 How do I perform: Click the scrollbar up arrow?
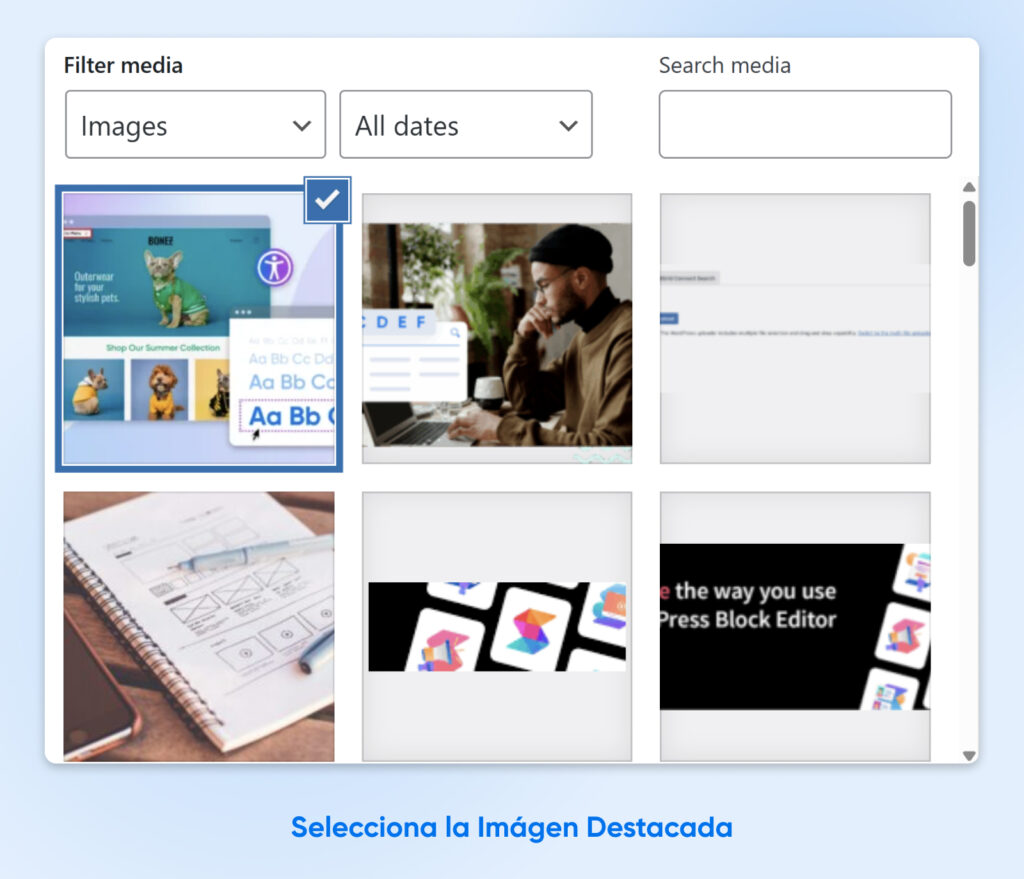click(x=967, y=186)
